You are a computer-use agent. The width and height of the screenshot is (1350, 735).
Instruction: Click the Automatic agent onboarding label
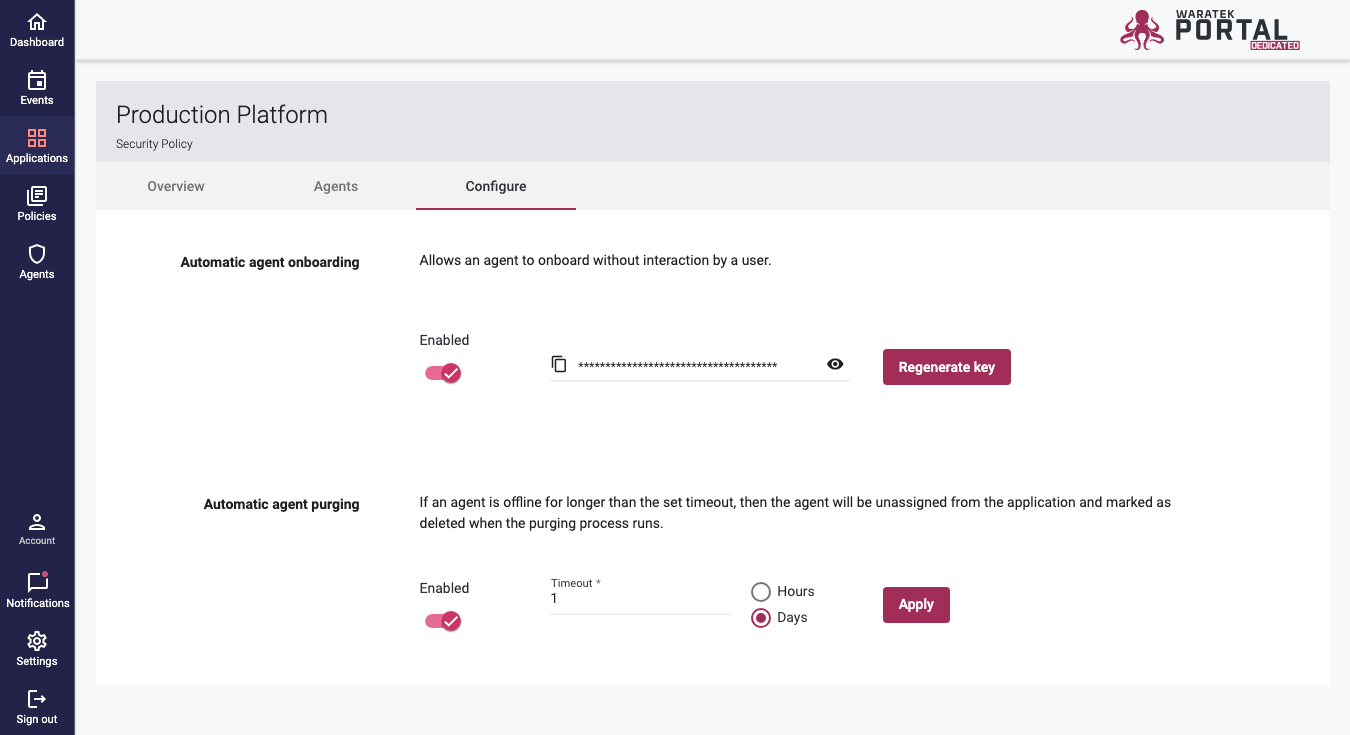coord(270,262)
